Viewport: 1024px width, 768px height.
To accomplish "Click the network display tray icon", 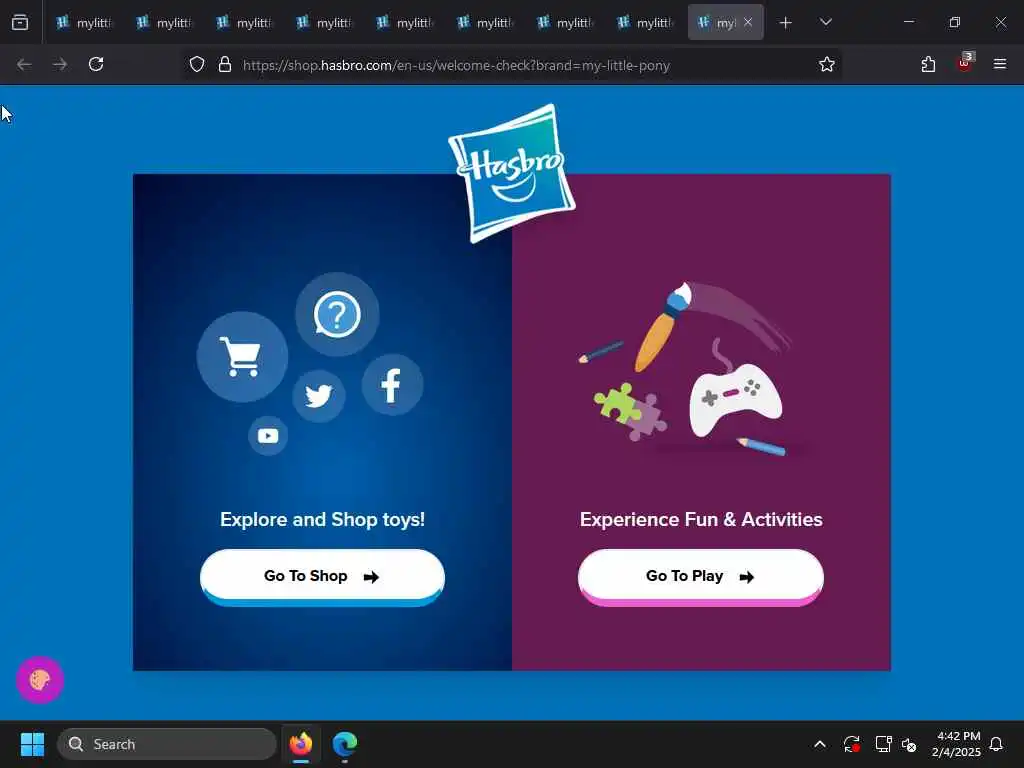I will point(884,744).
